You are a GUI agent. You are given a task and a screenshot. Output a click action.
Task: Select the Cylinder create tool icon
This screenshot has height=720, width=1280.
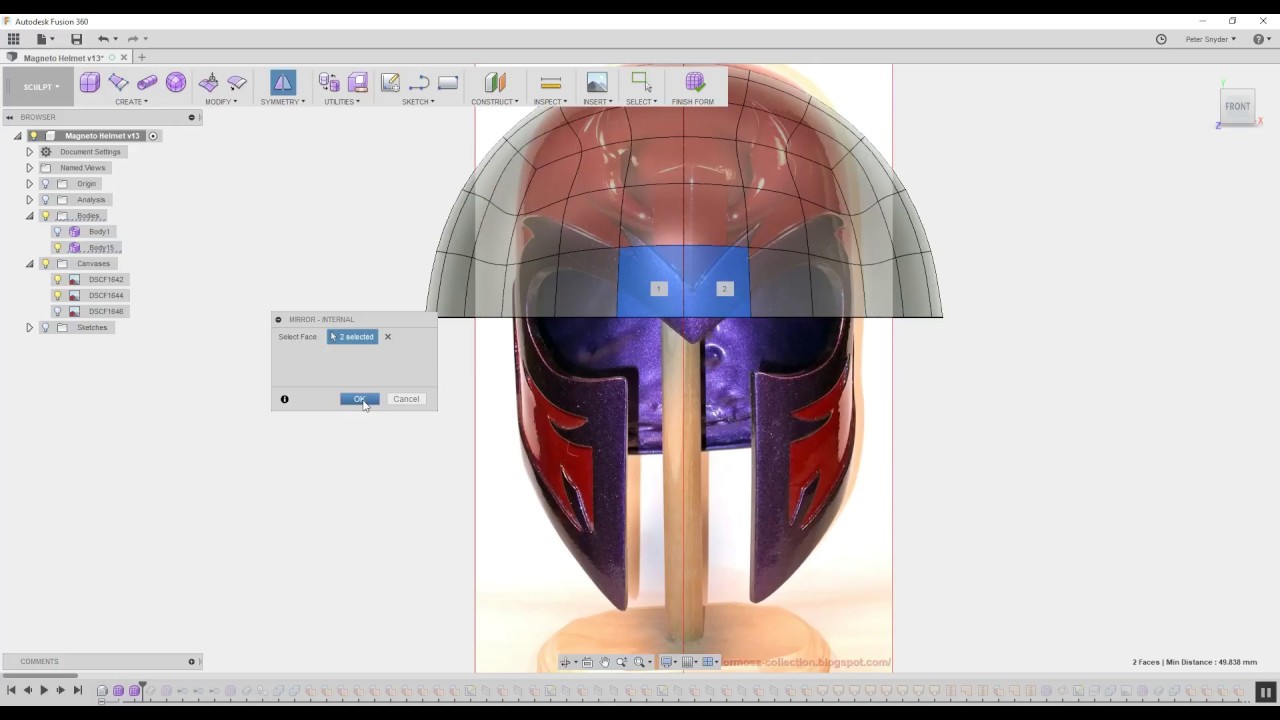coord(147,83)
